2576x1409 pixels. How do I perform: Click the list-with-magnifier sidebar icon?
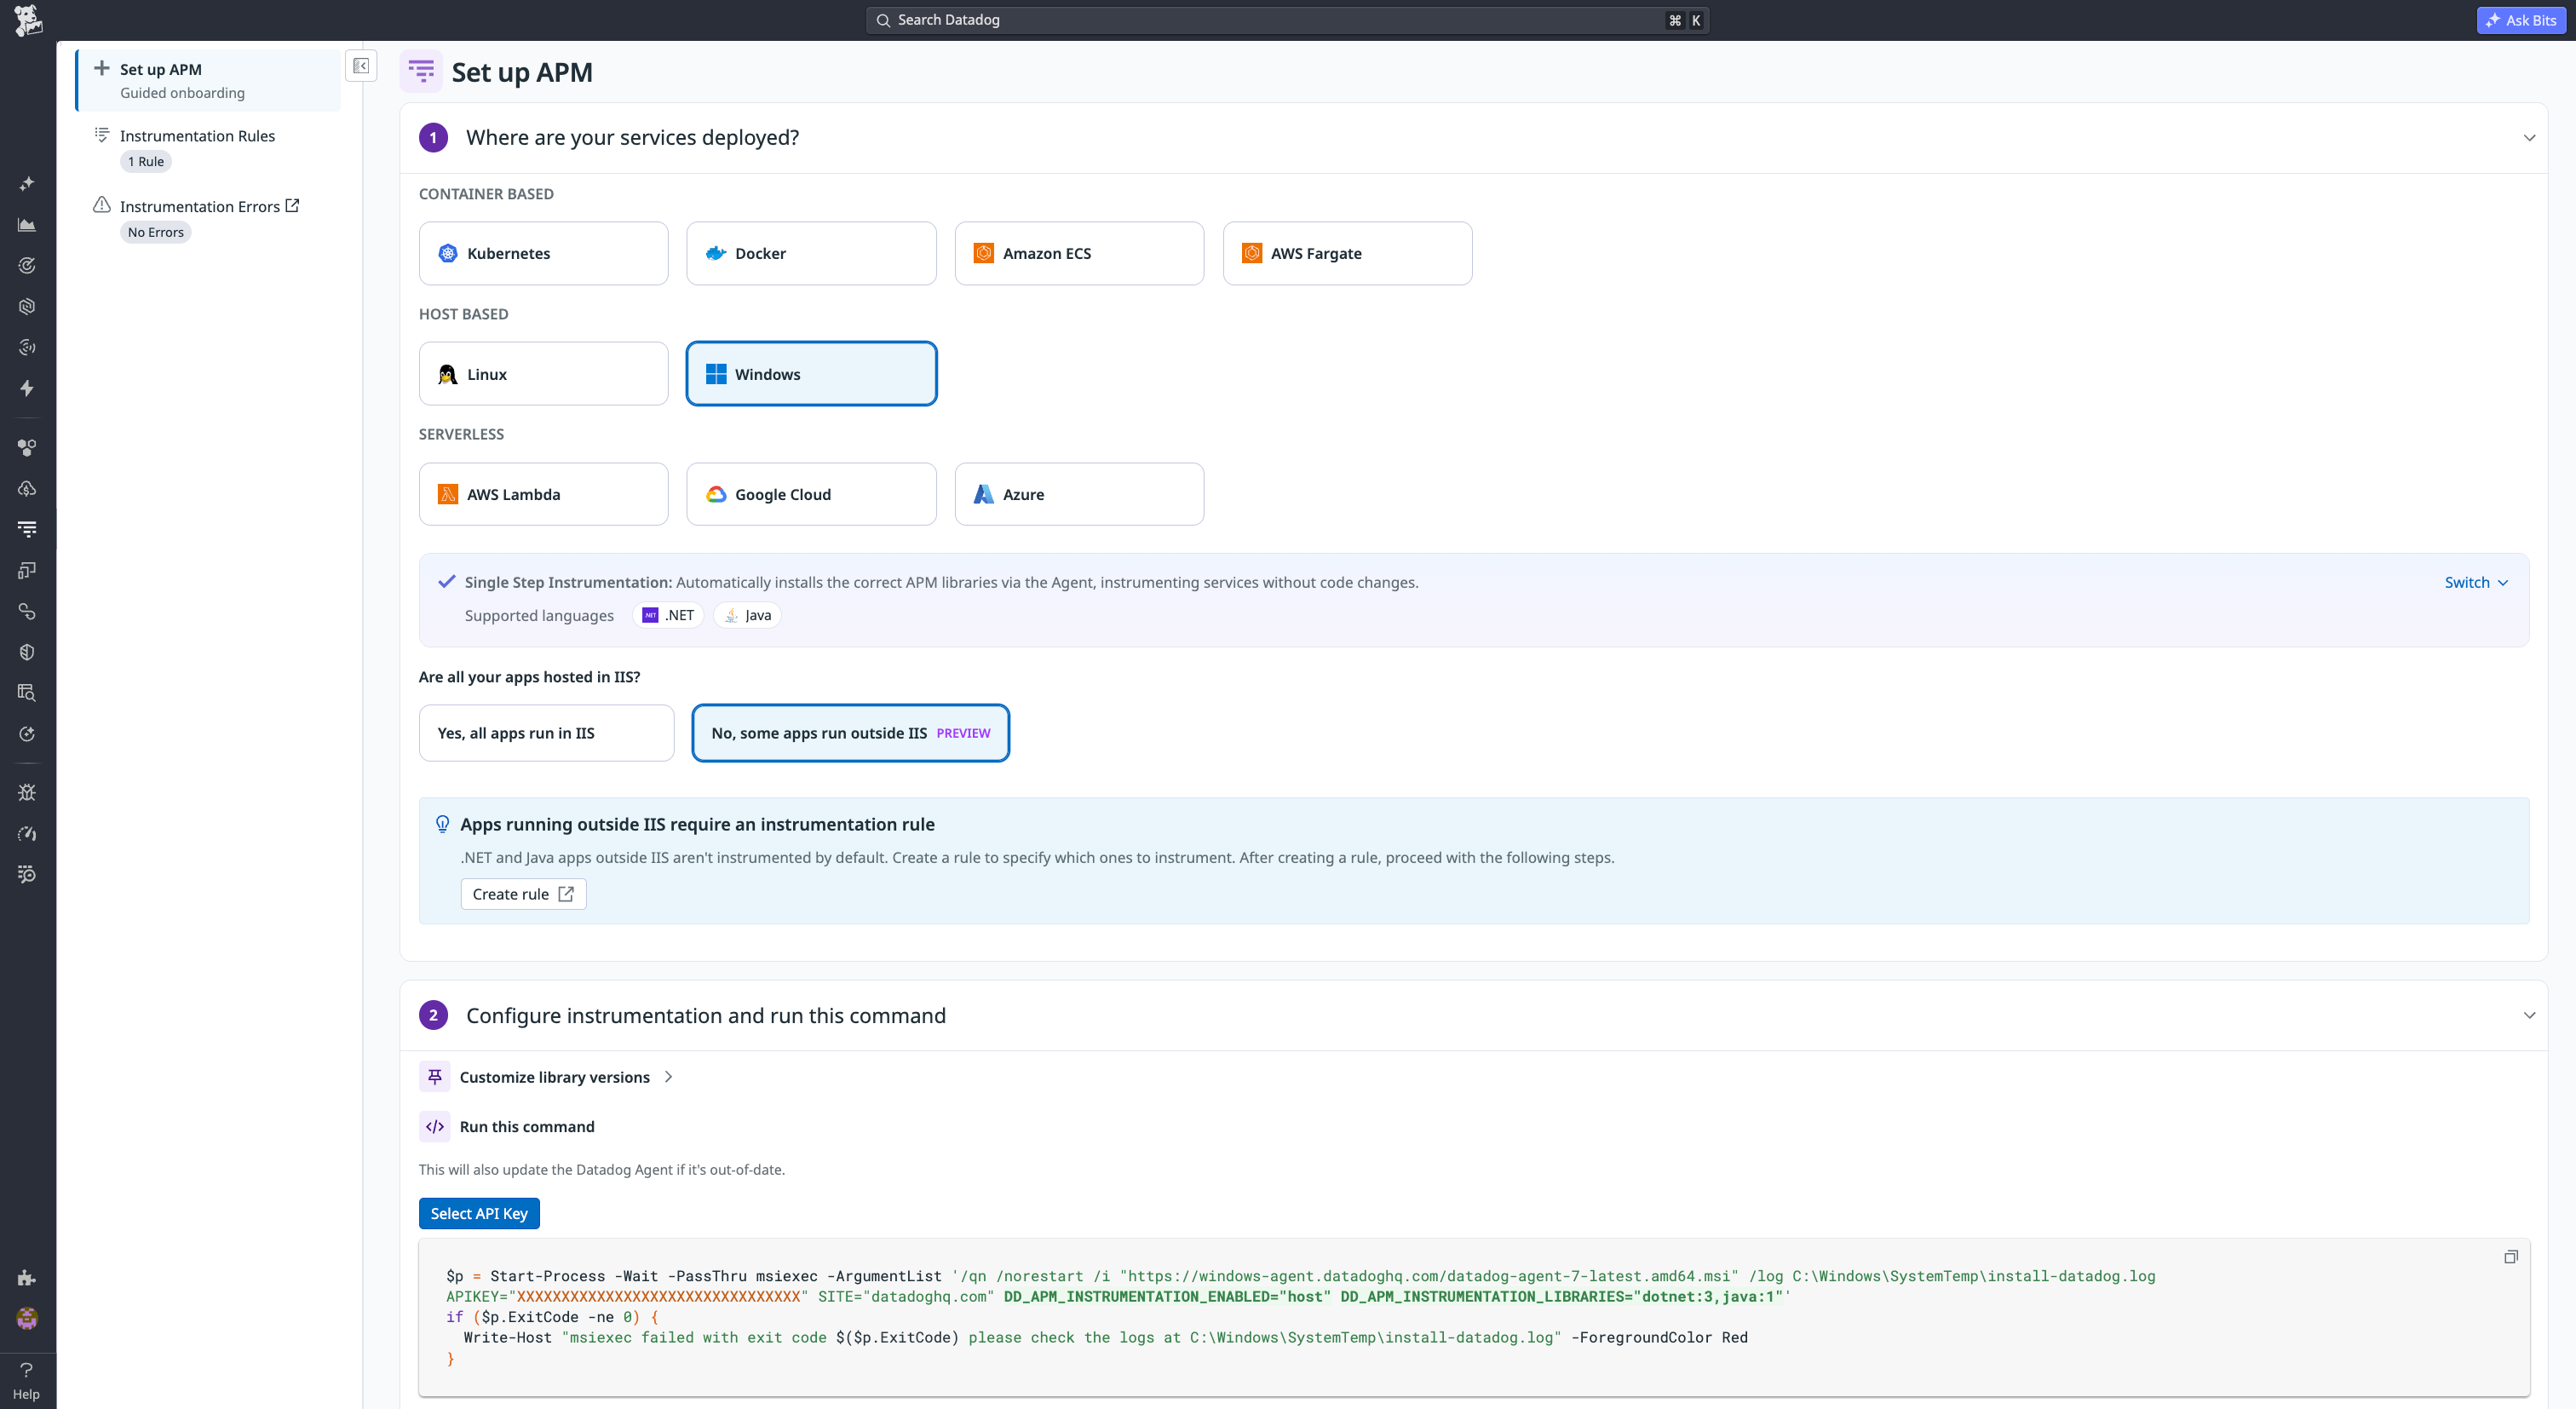tap(27, 875)
